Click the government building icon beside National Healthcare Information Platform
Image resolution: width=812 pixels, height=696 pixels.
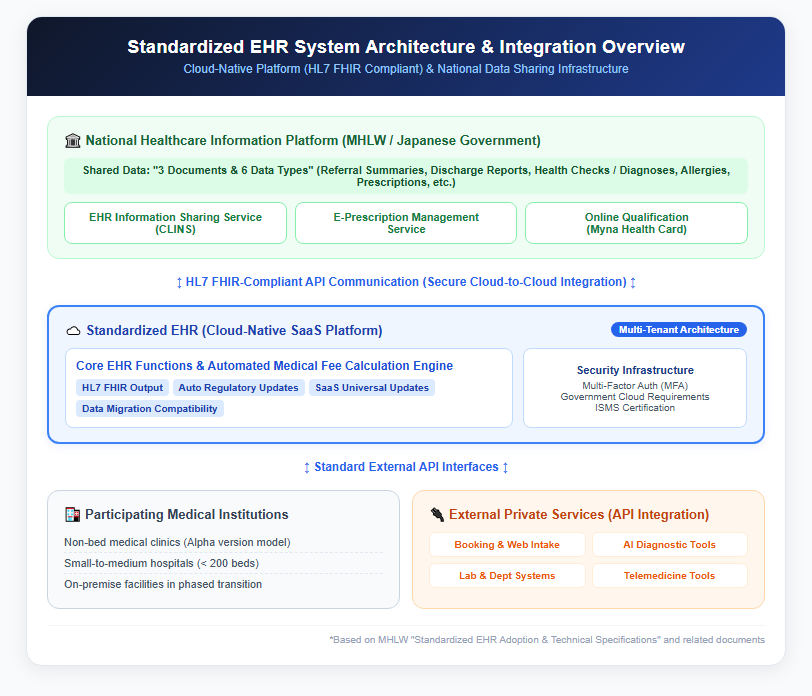pos(72,141)
